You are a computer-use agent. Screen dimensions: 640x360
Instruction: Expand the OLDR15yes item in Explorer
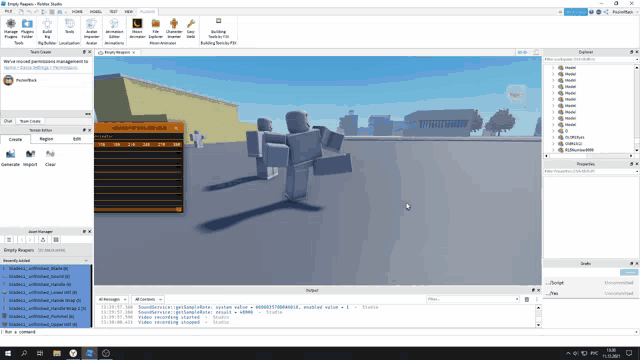[553, 137]
